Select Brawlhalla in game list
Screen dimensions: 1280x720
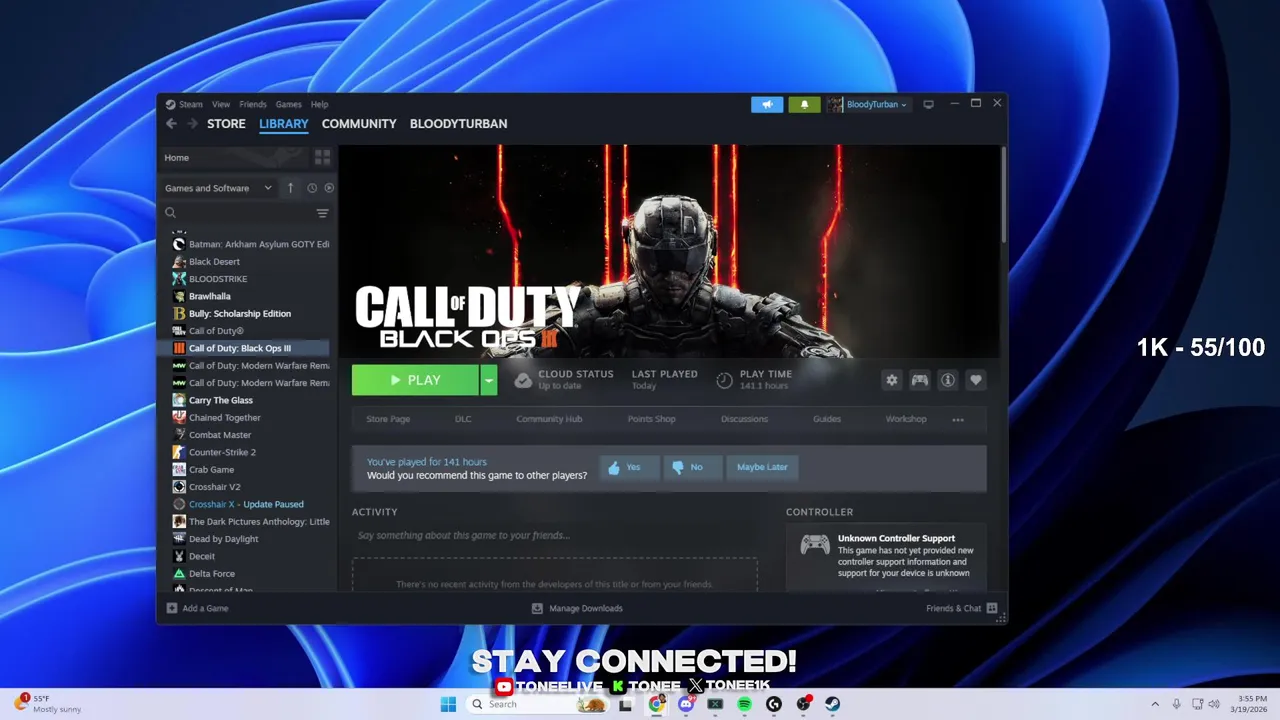250,296
